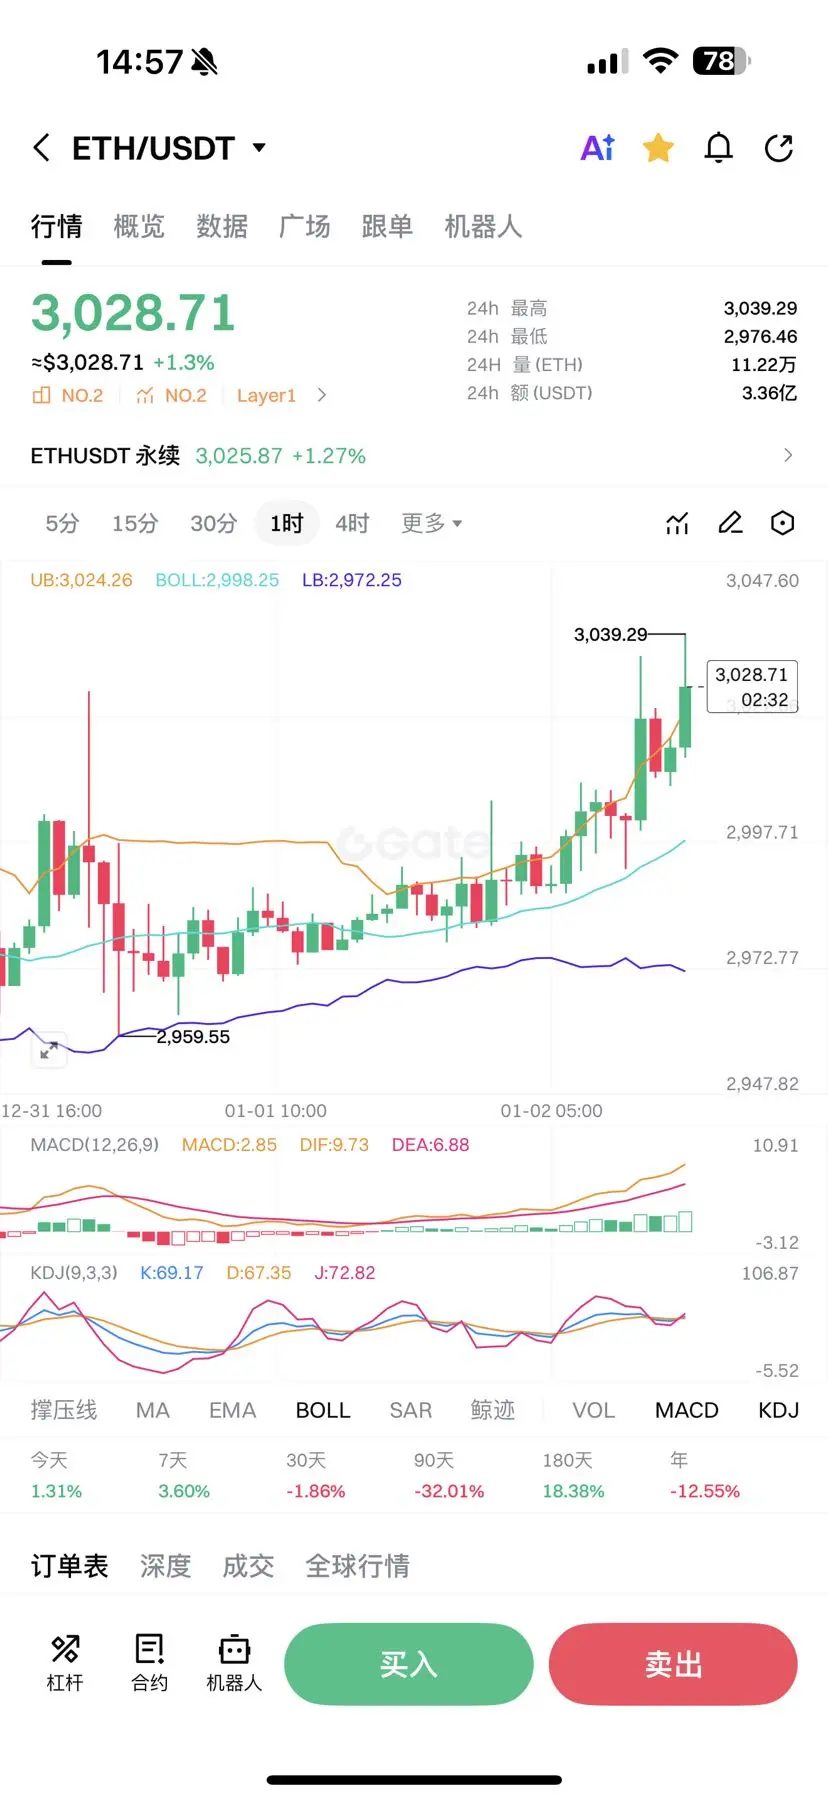The height and width of the screenshot is (1800, 828).
Task: Tap the silent-mode bell in status bar
Action: 204,62
